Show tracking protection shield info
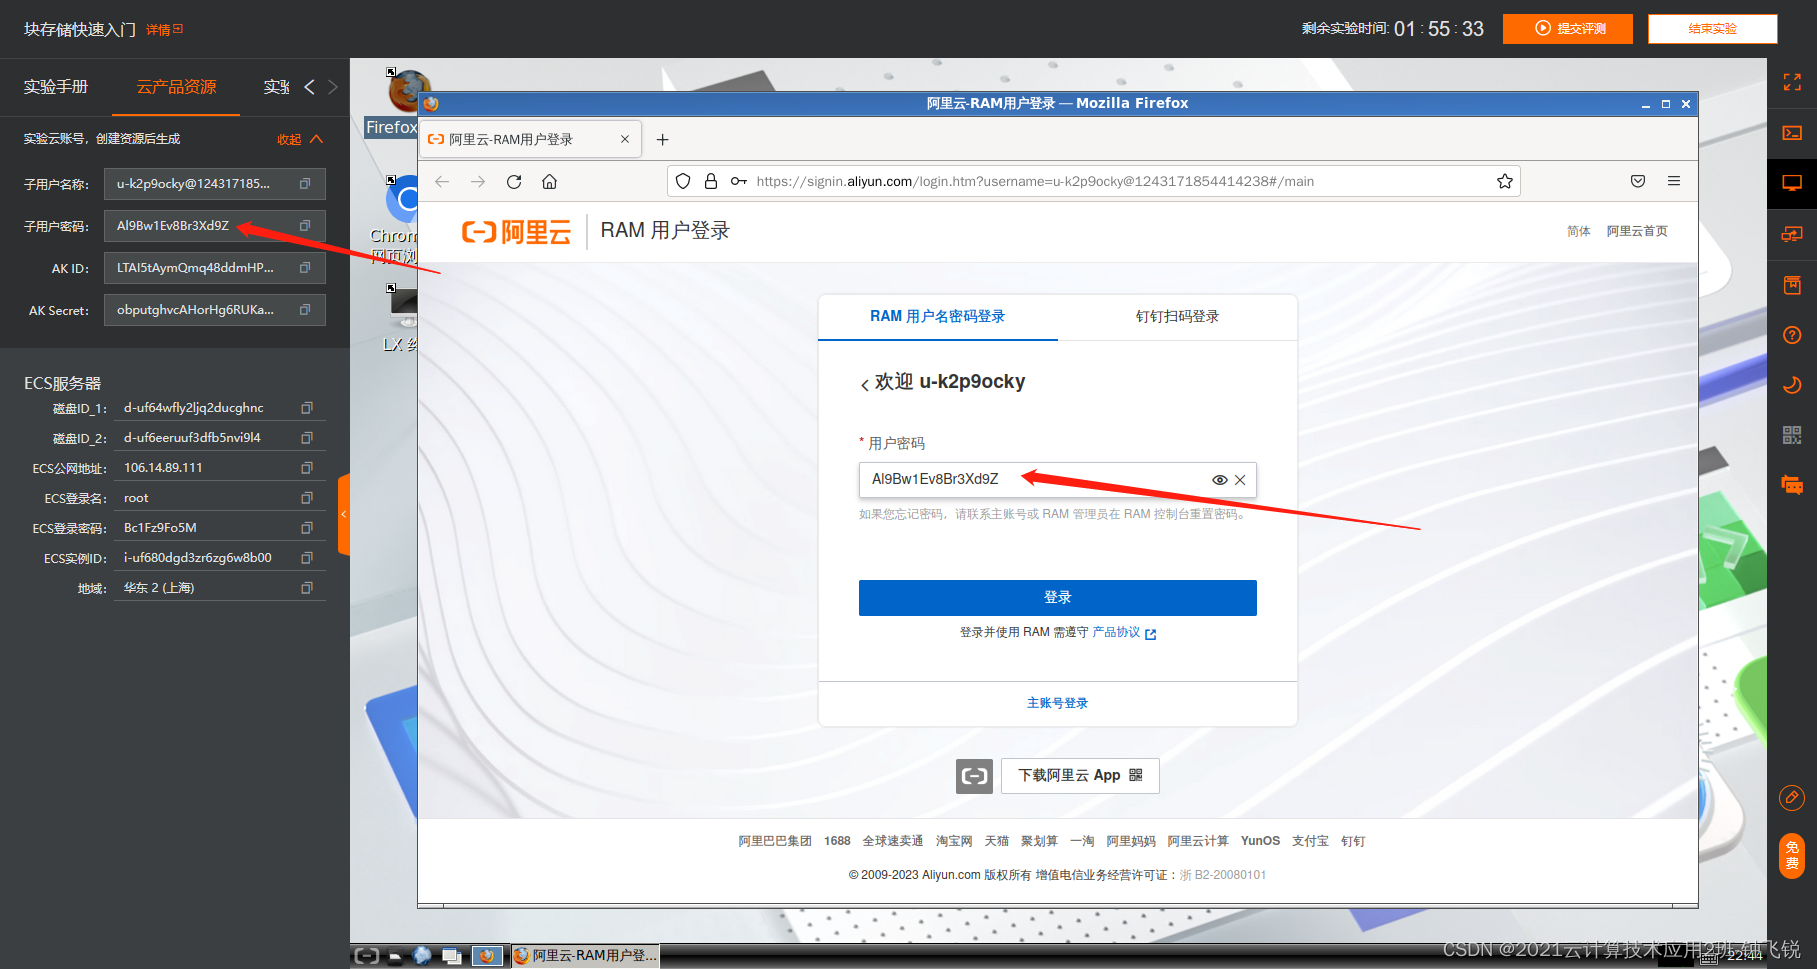 [x=683, y=181]
